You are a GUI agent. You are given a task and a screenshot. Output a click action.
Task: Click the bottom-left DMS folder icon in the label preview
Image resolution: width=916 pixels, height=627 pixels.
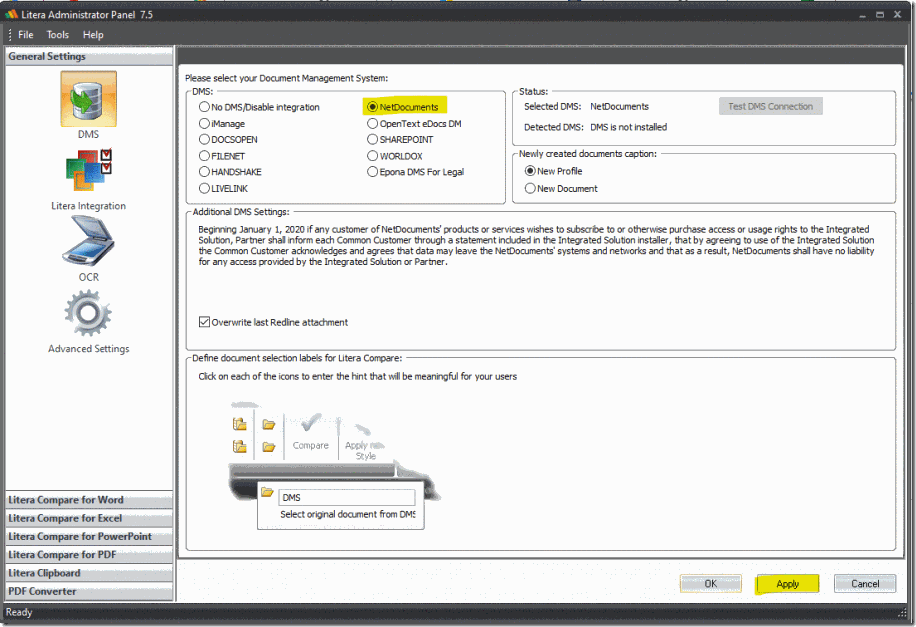[x=240, y=446]
